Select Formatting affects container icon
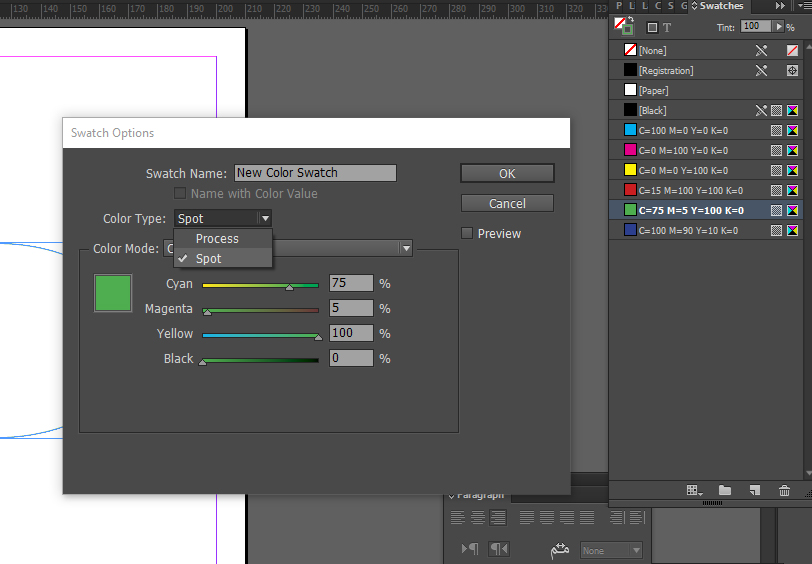The width and height of the screenshot is (812, 564). click(x=652, y=28)
